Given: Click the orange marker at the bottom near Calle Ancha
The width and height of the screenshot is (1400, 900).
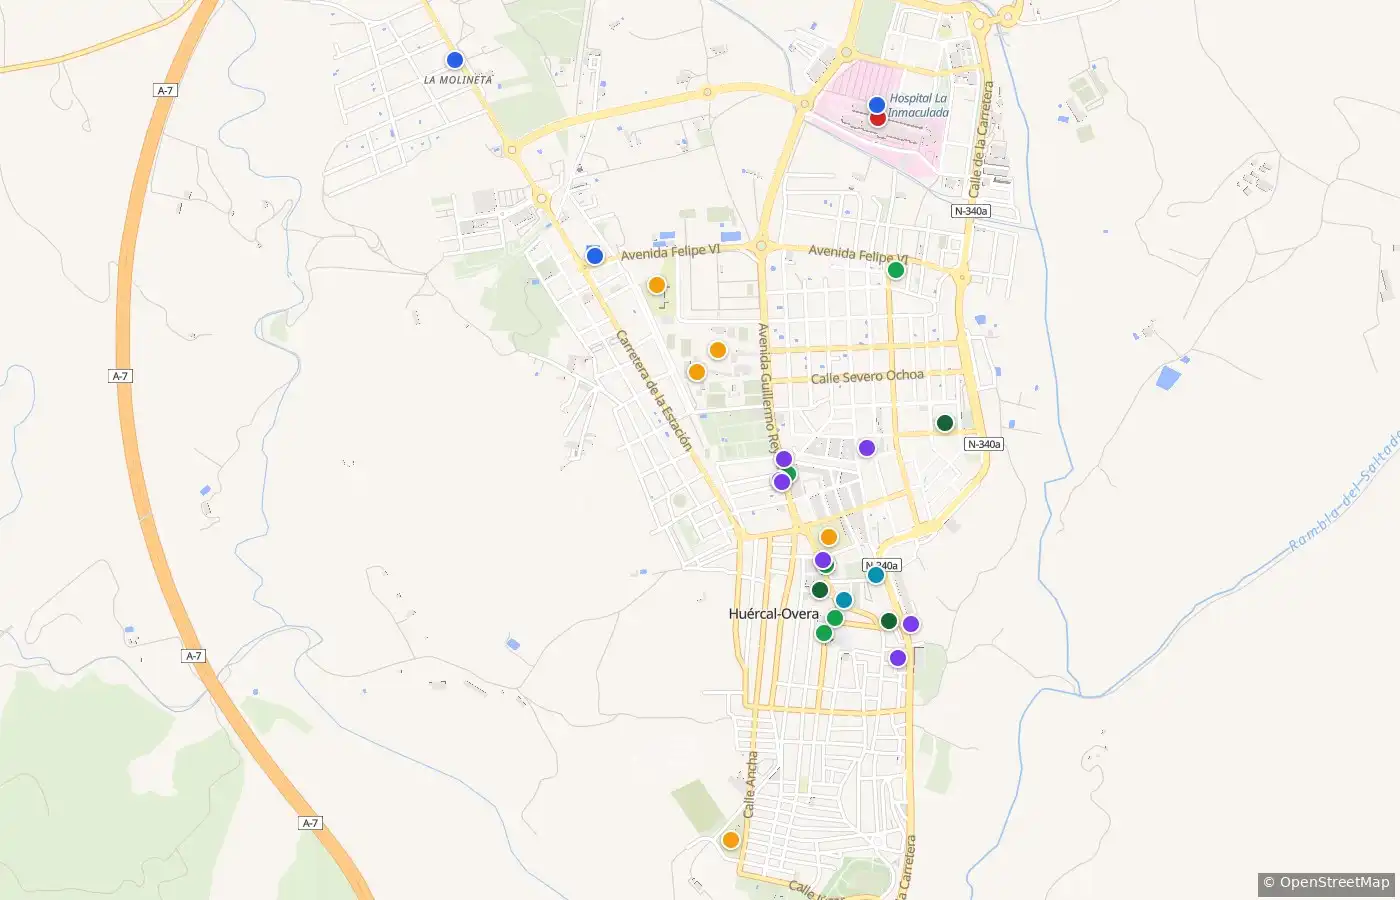Looking at the screenshot, I should (731, 840).
